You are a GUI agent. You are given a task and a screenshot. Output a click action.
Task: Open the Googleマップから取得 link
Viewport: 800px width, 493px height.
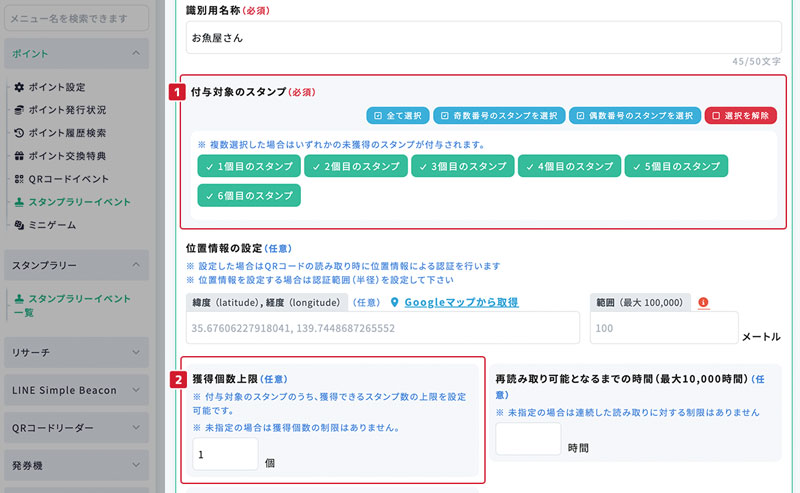(x=461, y=302)
